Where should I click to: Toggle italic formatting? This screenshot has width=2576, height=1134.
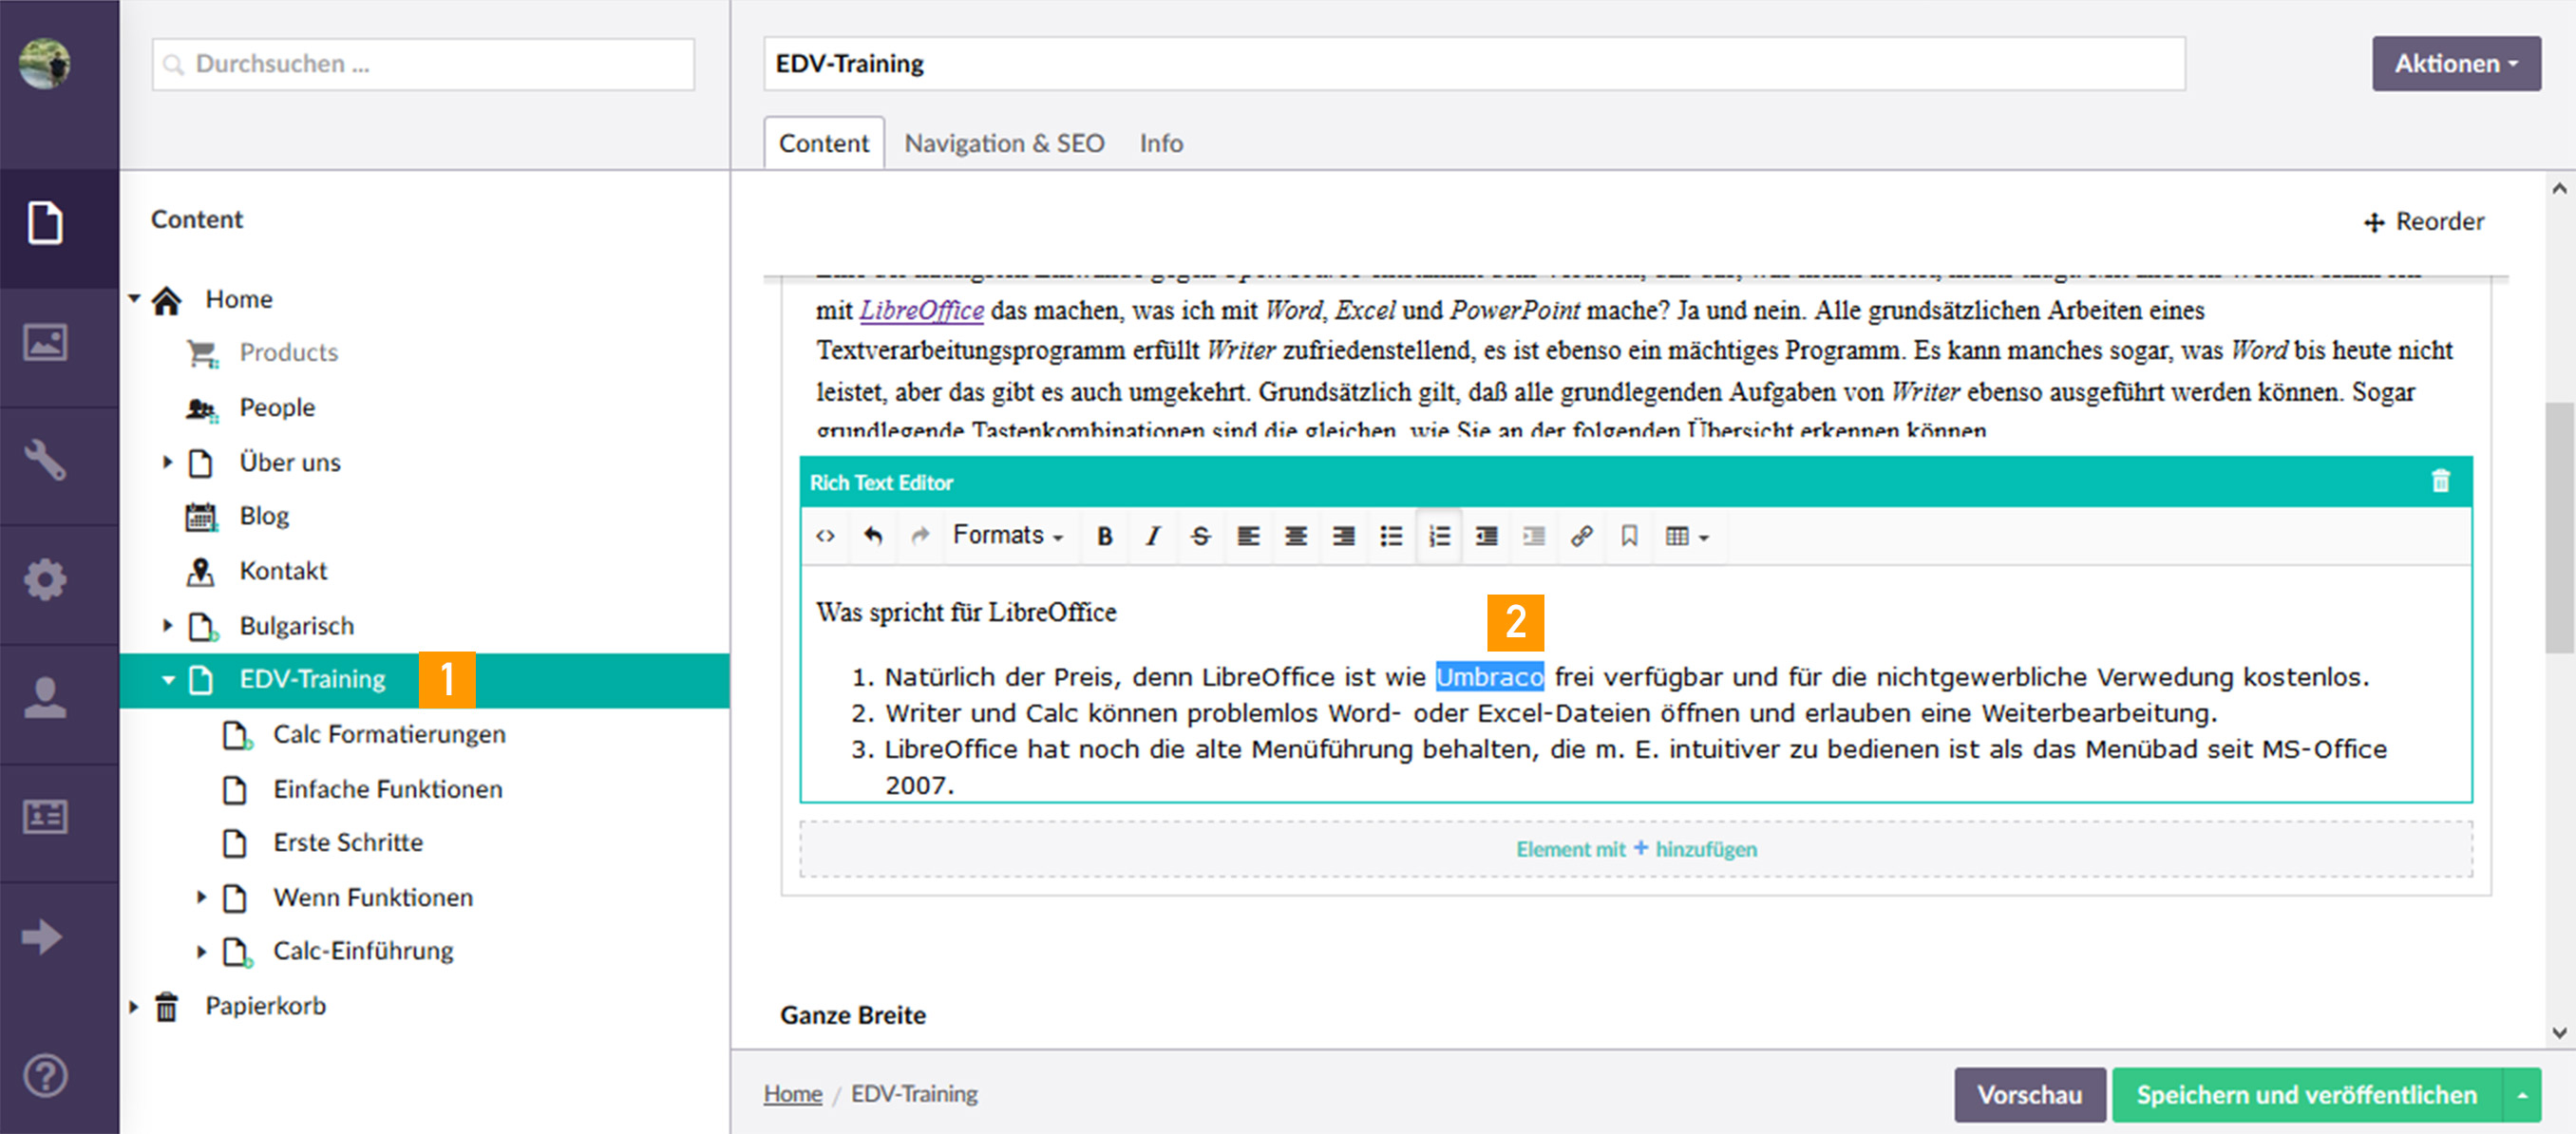[x=1153, y=536]
